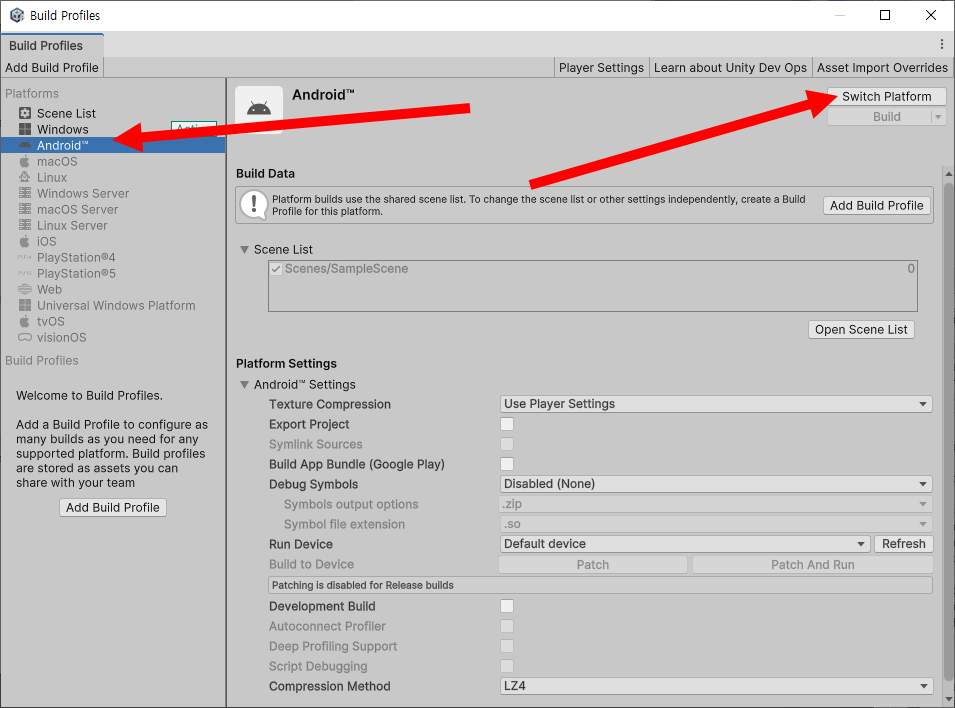Click the visionOS headset icon
This screenshot has height=708, width=955.
click(x=25, y=337)
